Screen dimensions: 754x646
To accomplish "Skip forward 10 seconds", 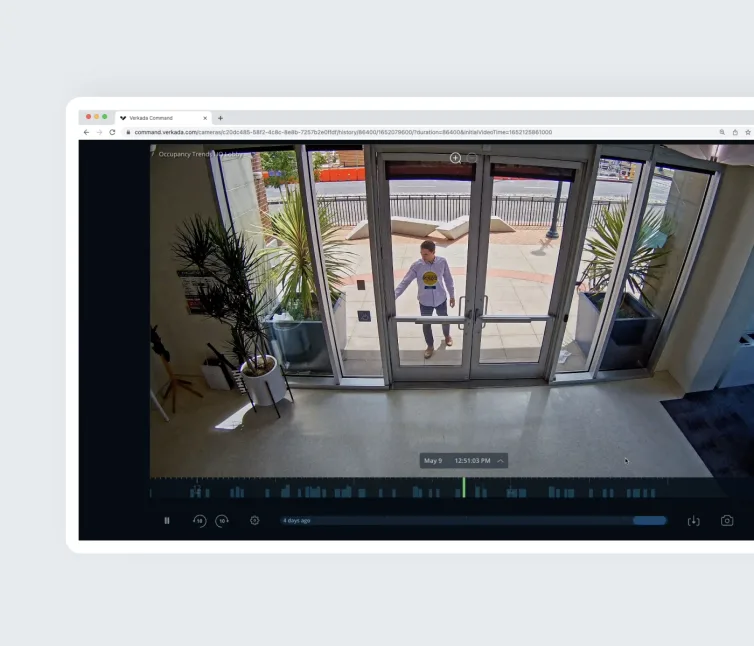I will coord(222,521).
